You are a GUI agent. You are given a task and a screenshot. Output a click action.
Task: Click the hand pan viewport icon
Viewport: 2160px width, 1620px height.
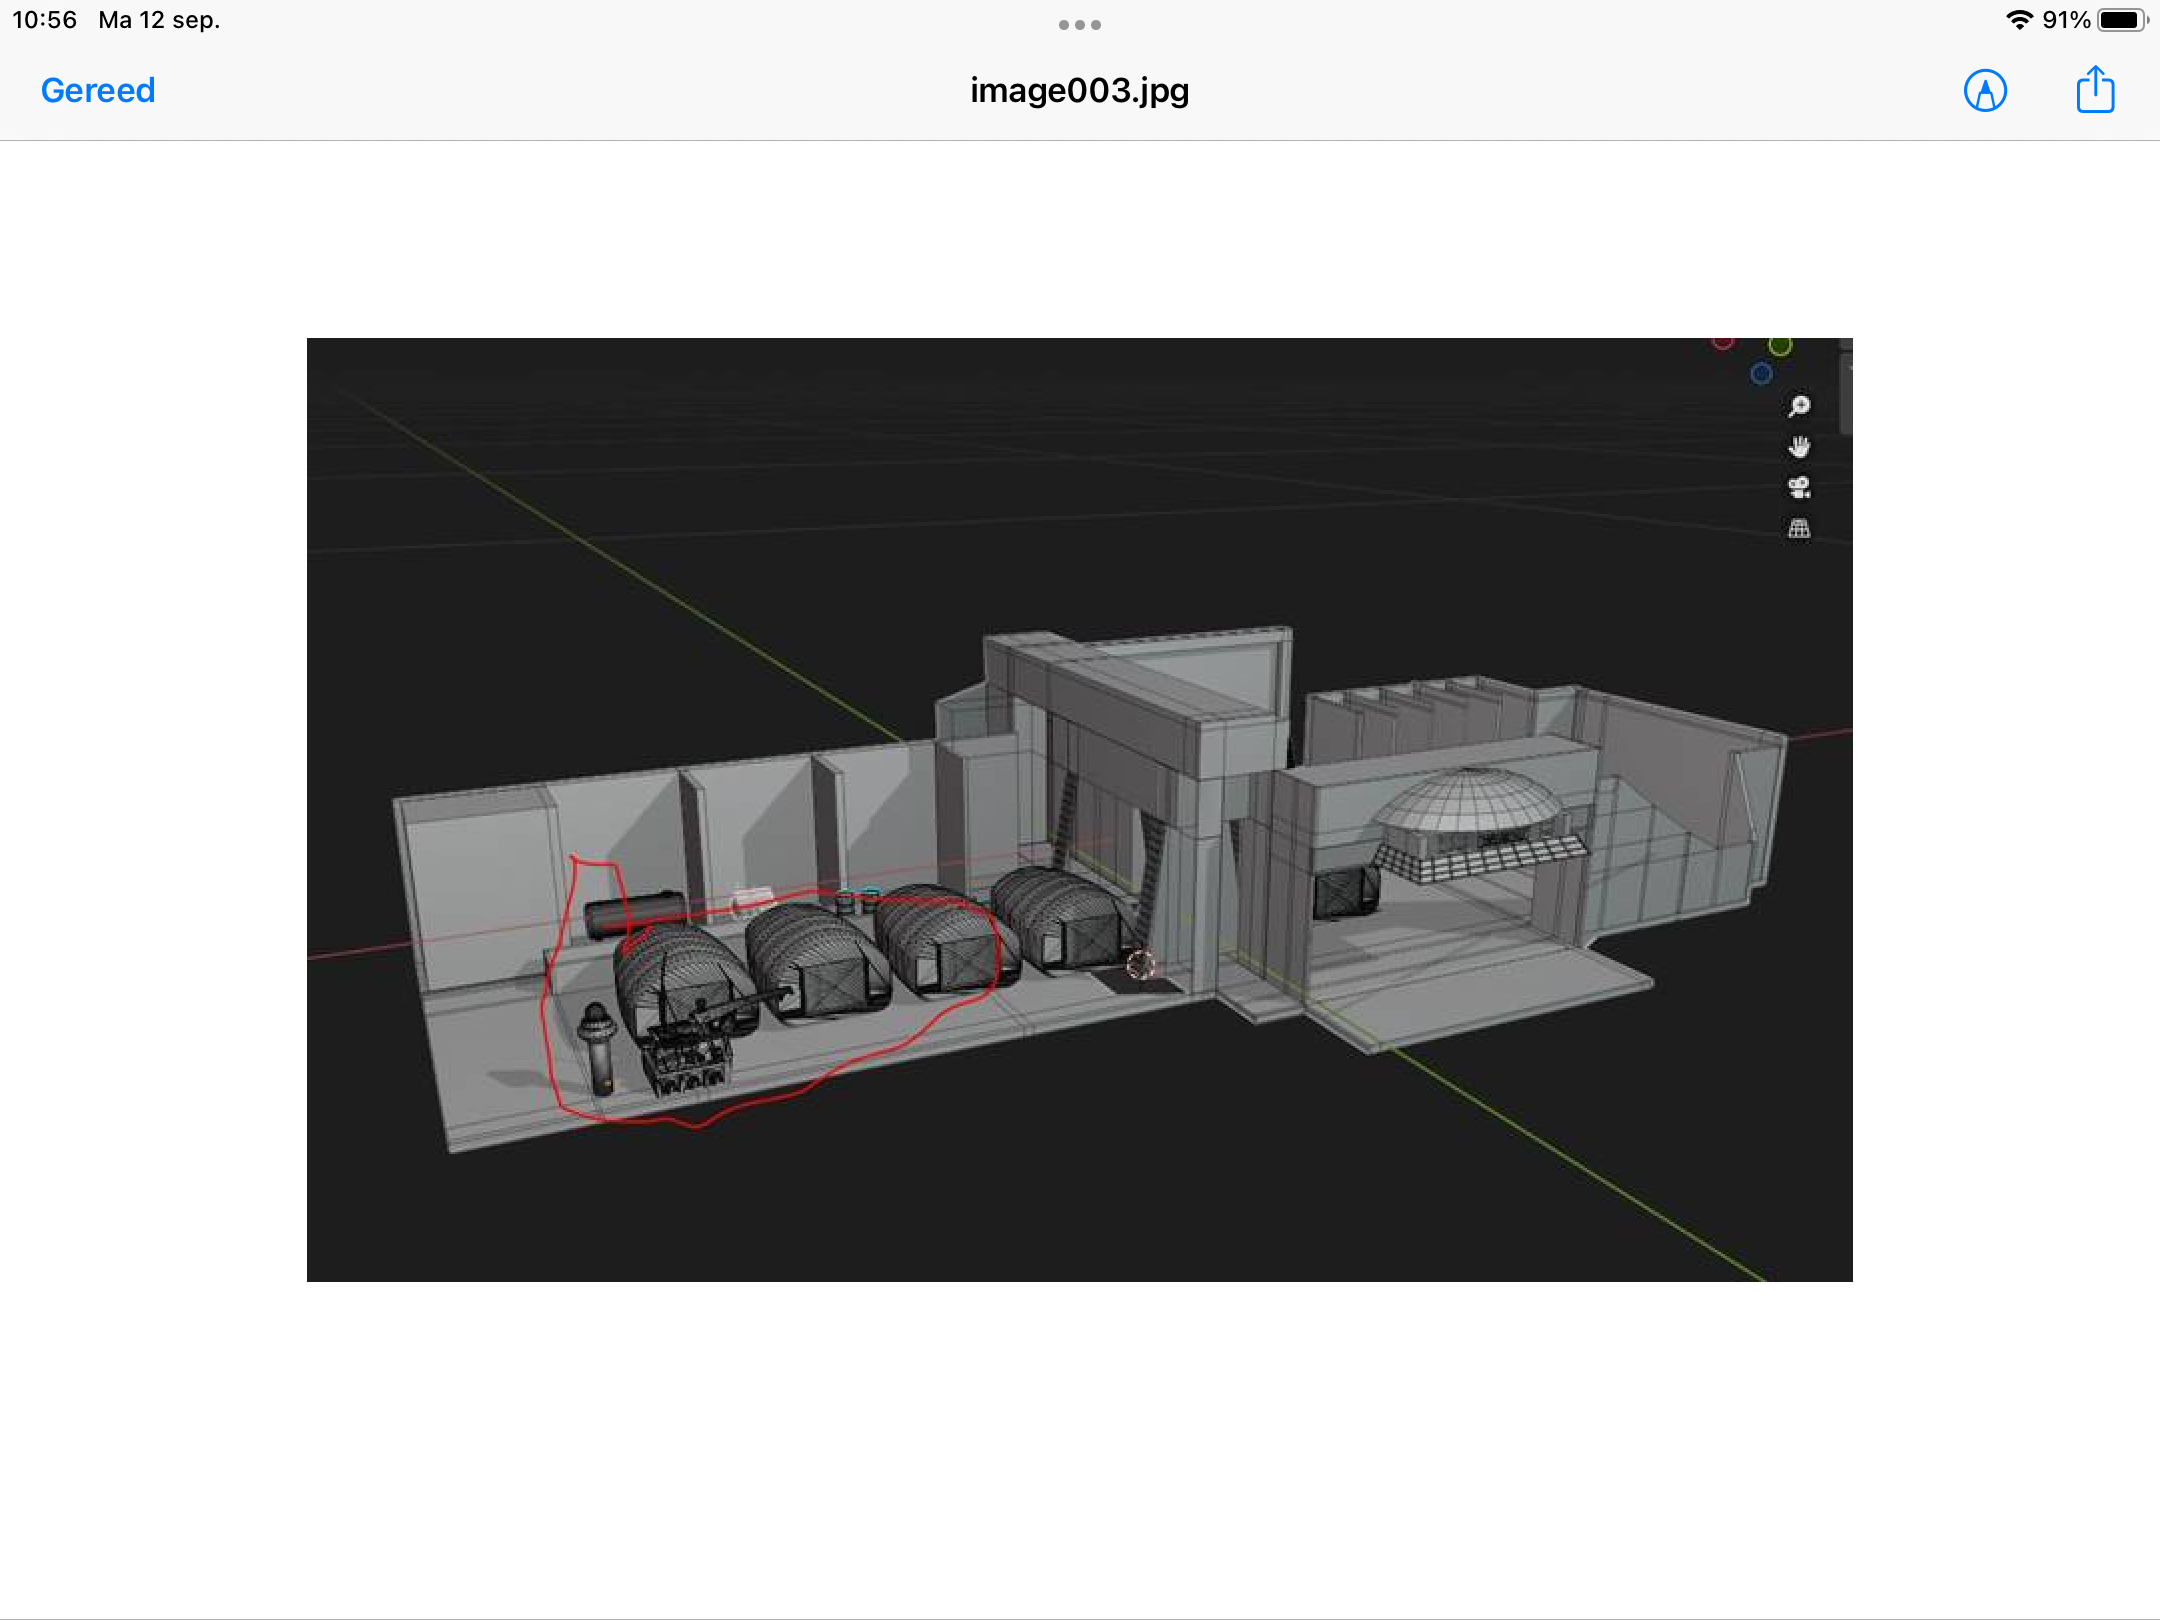click(x=1798, y=447)
